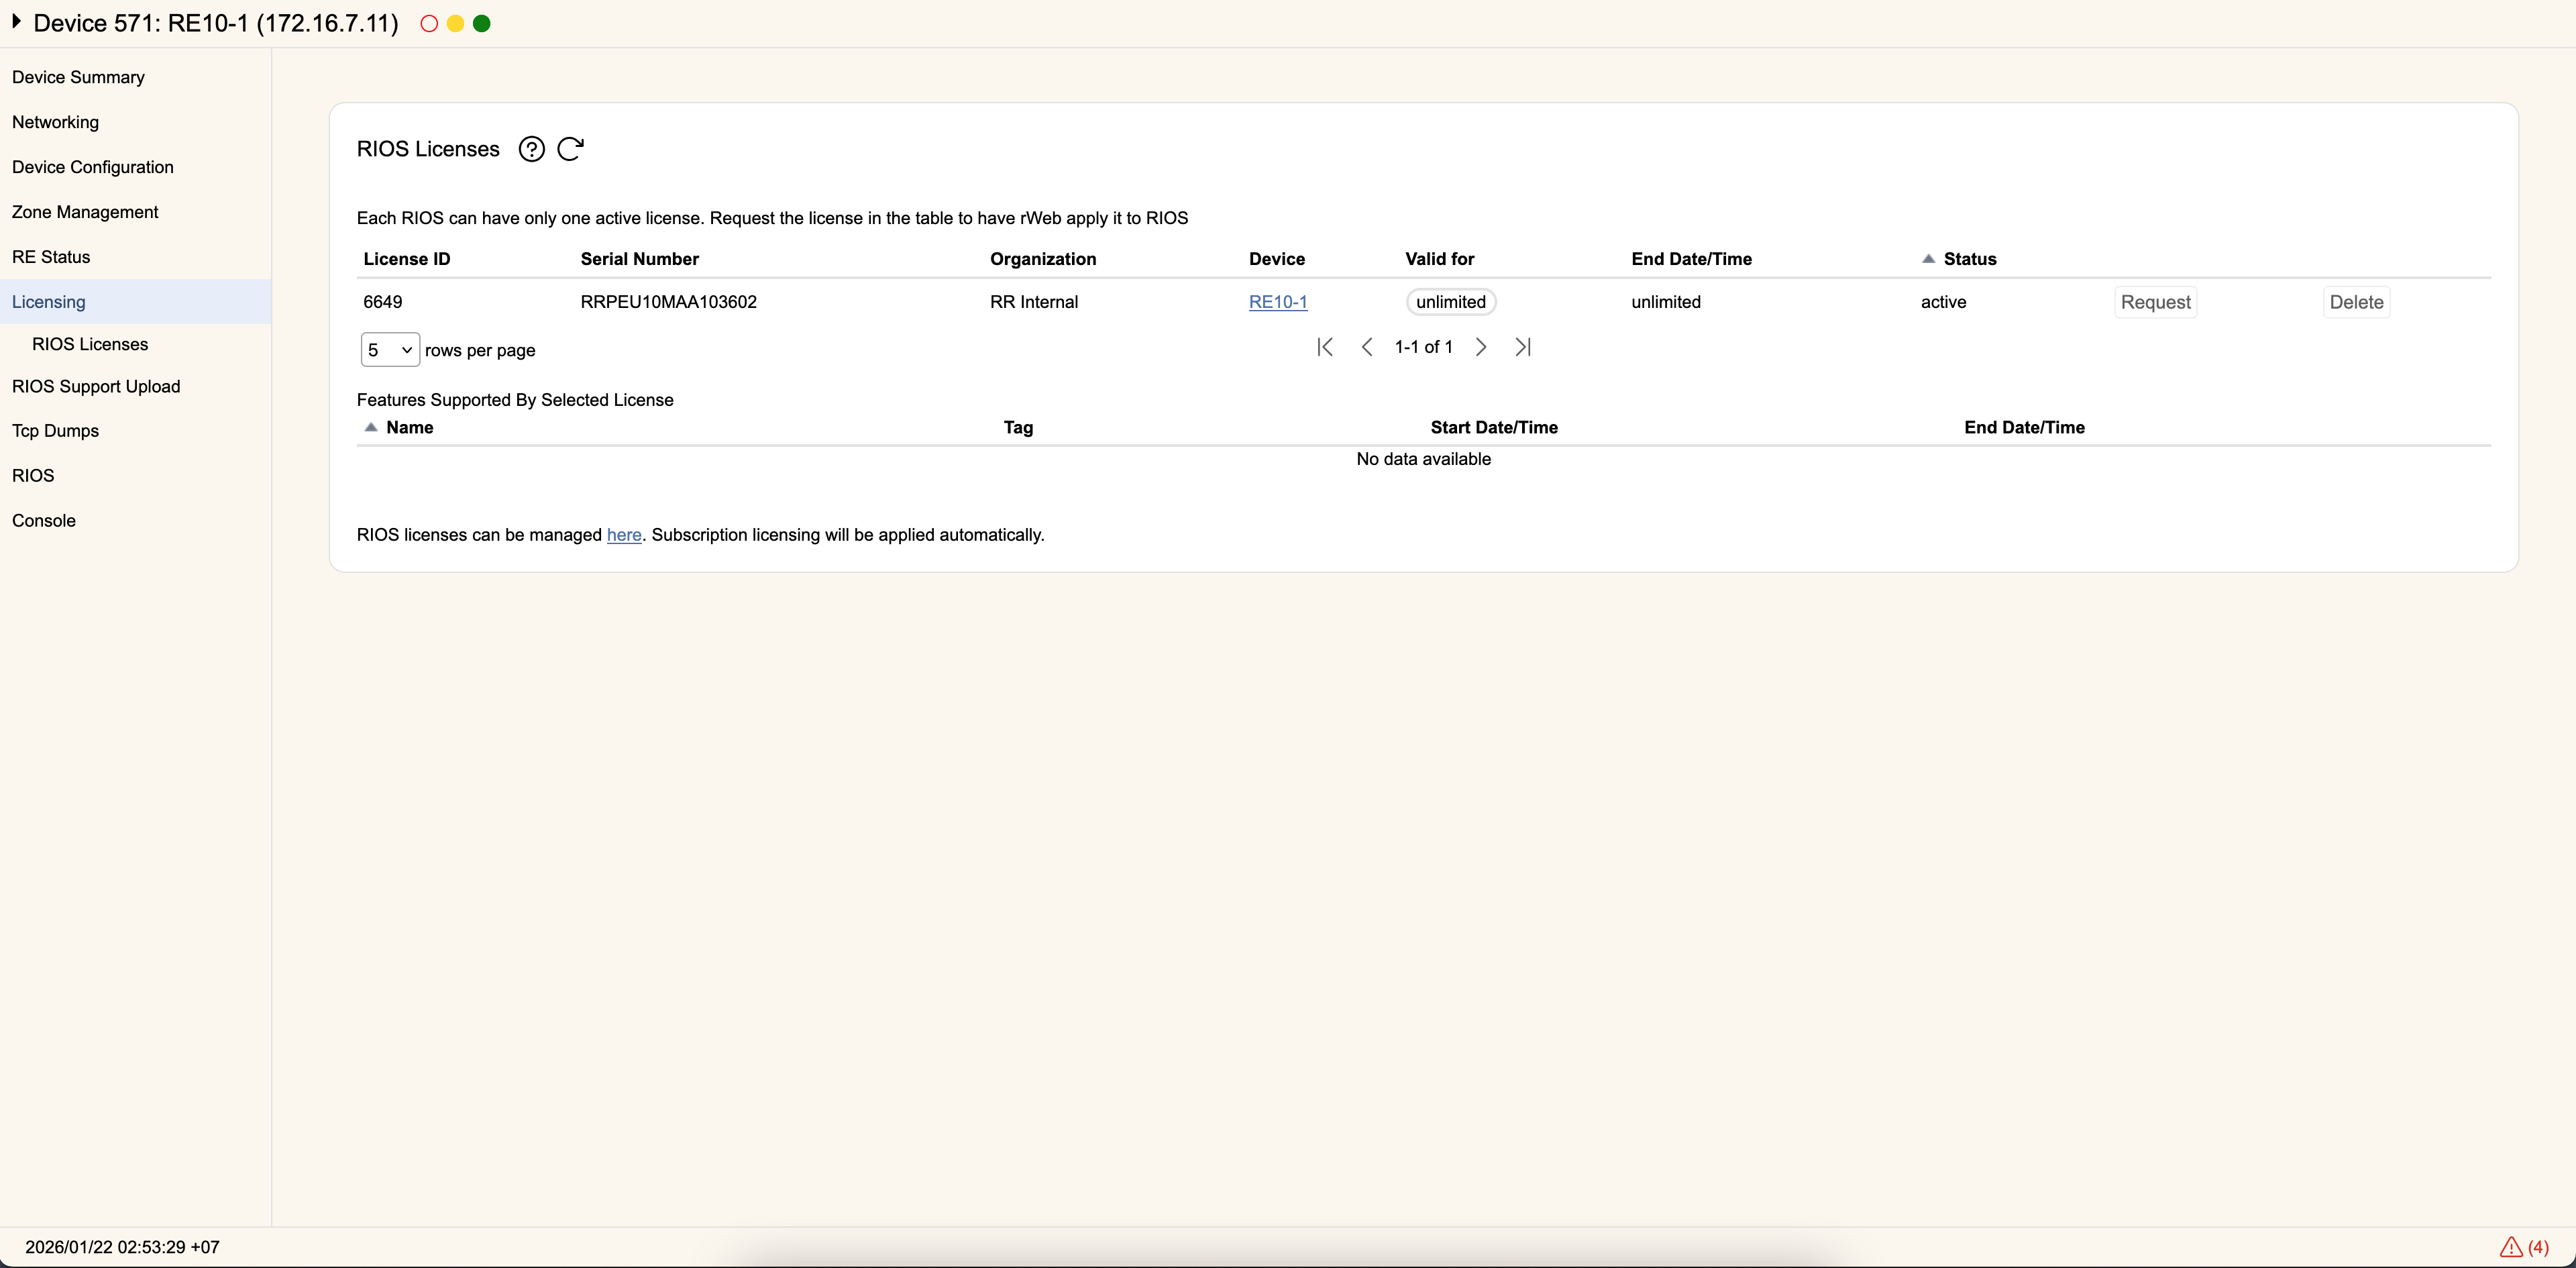Open the alerts warning triangle icon
2576x1268 pixels.
[x=2510, y=1247]
